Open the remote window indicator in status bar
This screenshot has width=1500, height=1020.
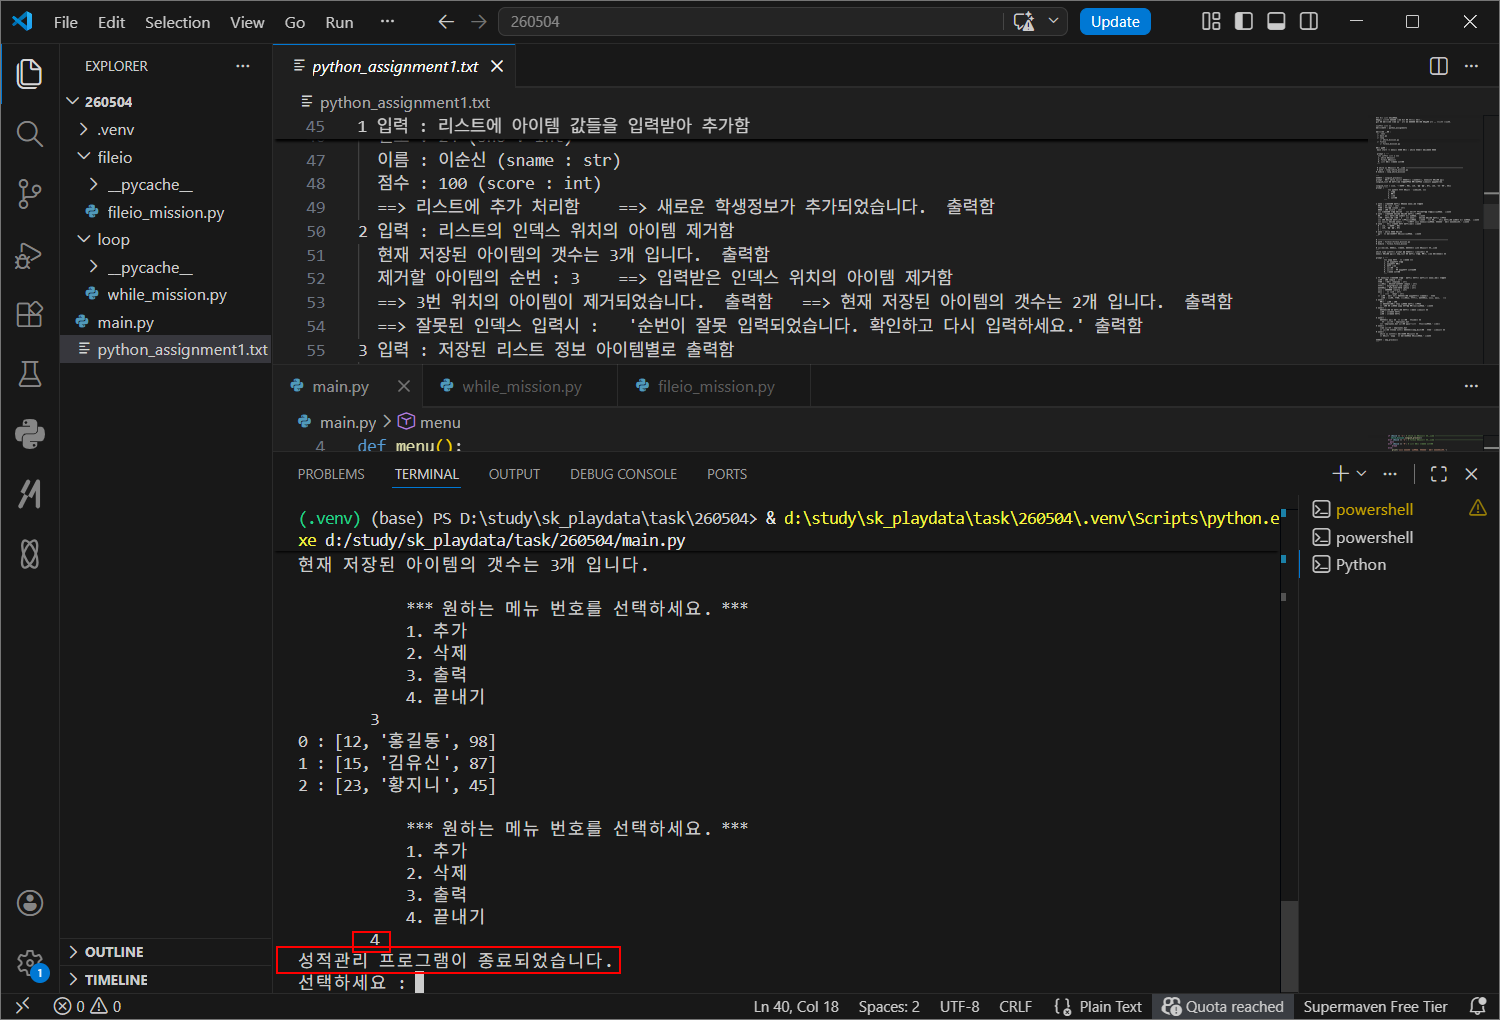(x=22, y=1006)
